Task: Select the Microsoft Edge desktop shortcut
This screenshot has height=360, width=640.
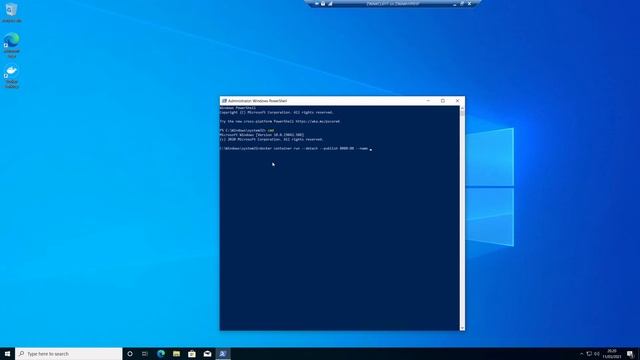Action: (x=11, y=45)
